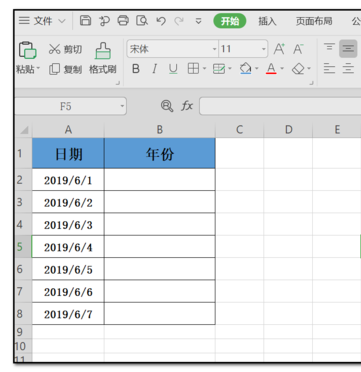Click the Save icon in quick toolbar
Screen dimensions: 361x372
[85, 21]
